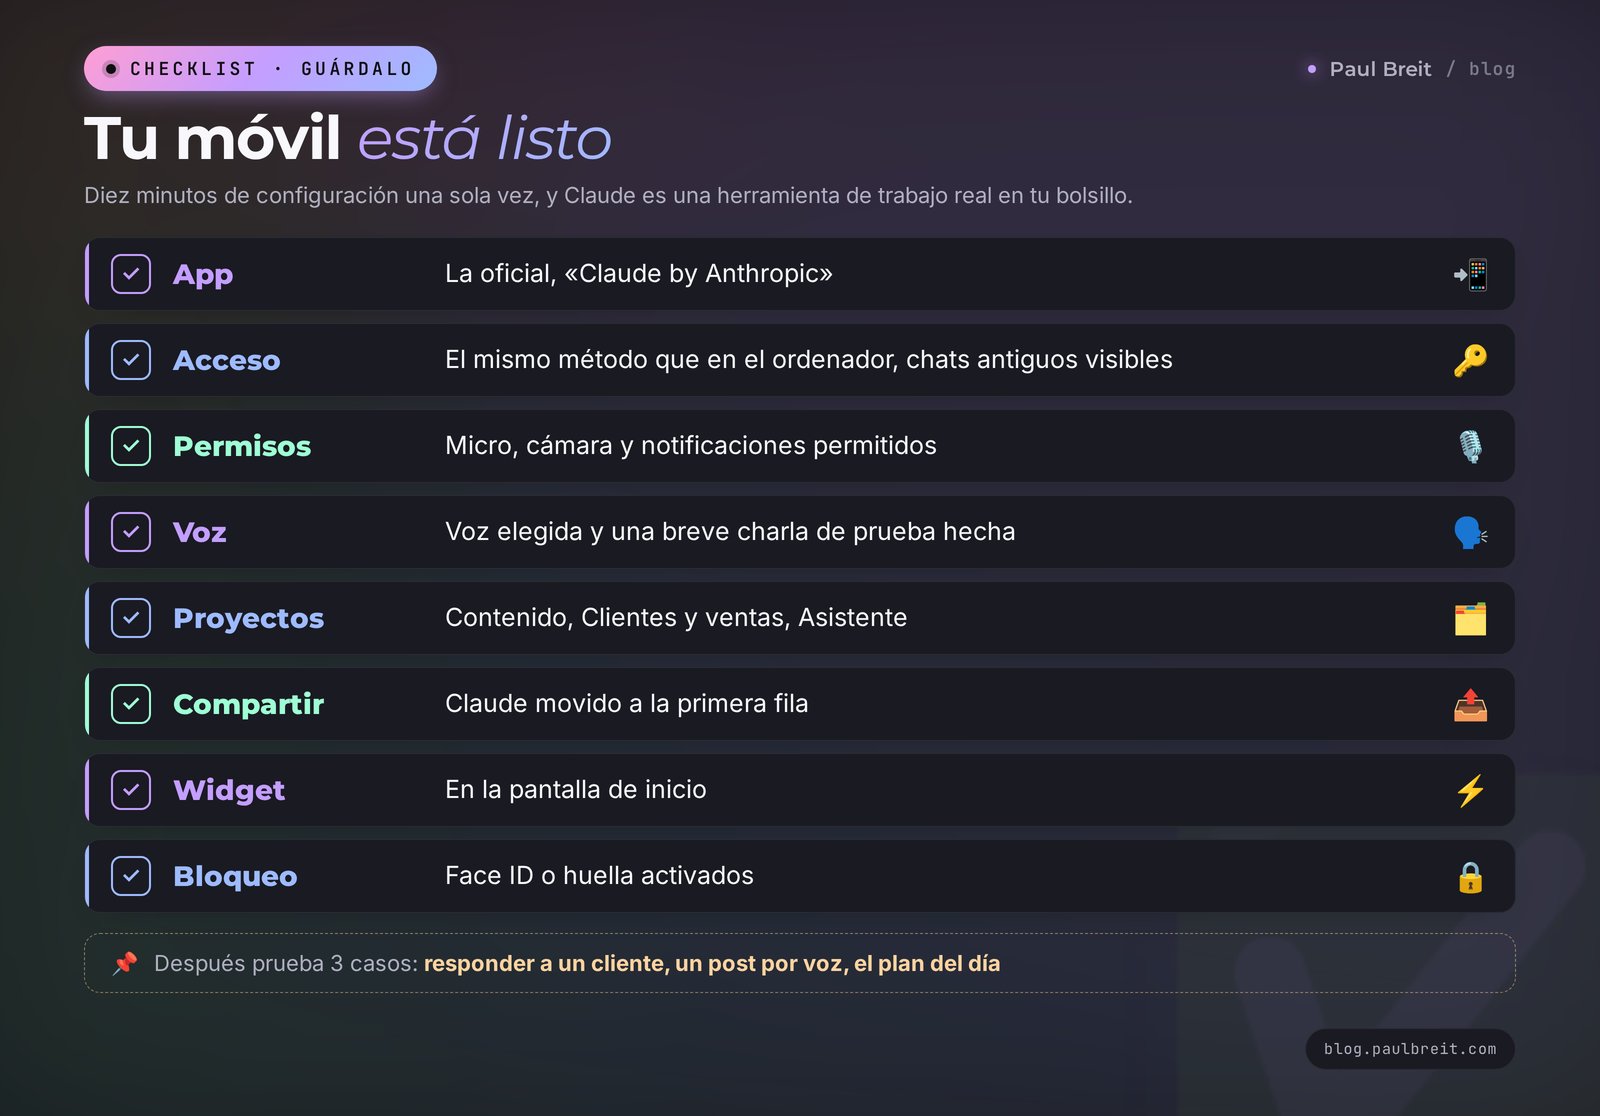Click the padlock icon in Bloqueo row

click(x=1470, y=876)
